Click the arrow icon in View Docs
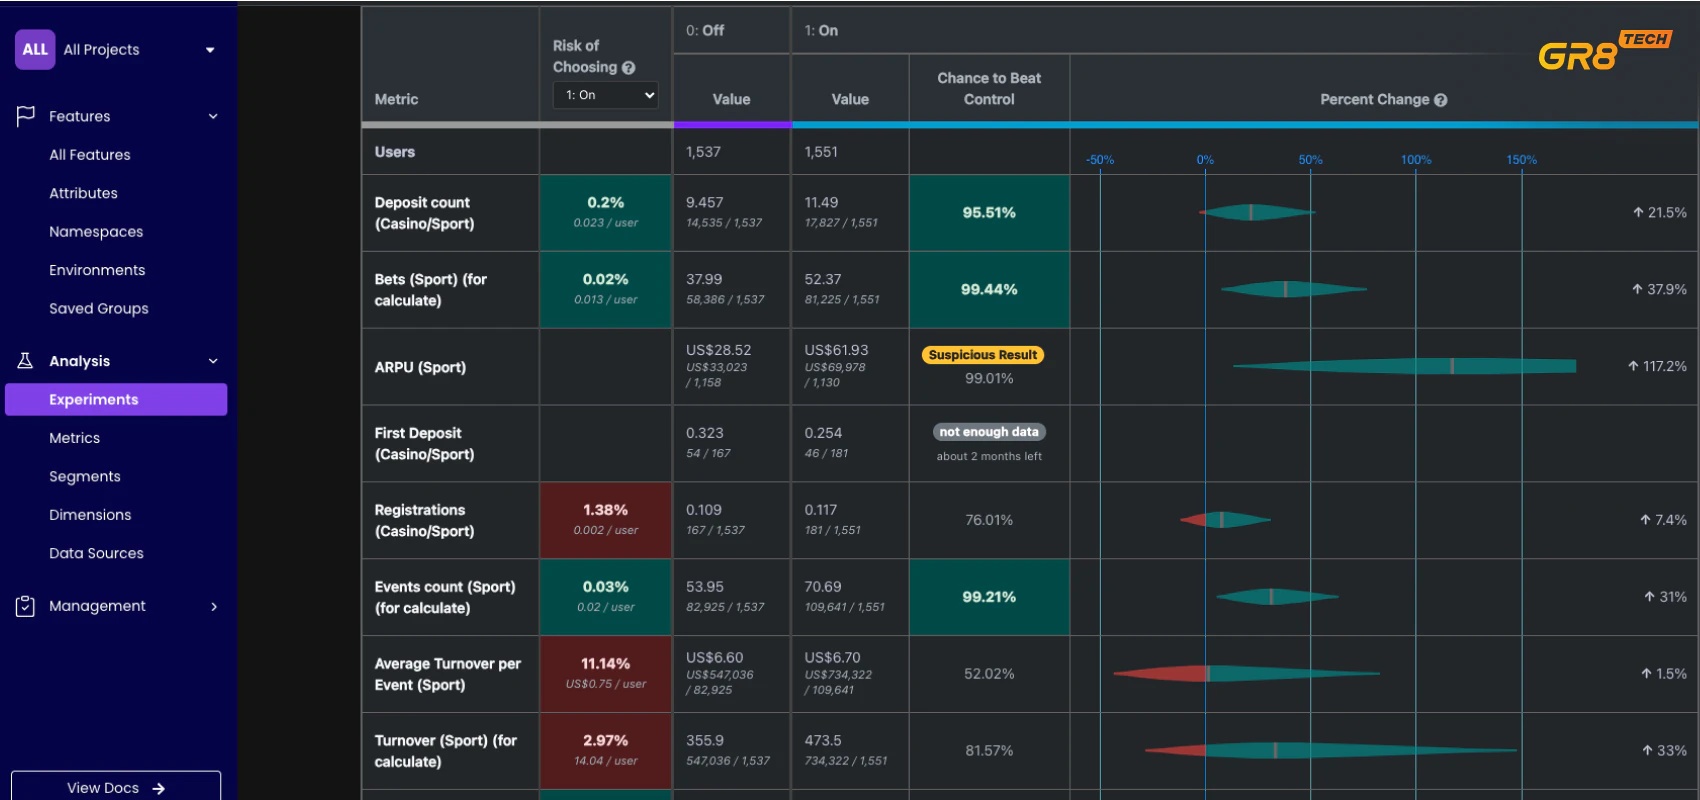Viewport: 1700px width, 800px height. point(159,788)
